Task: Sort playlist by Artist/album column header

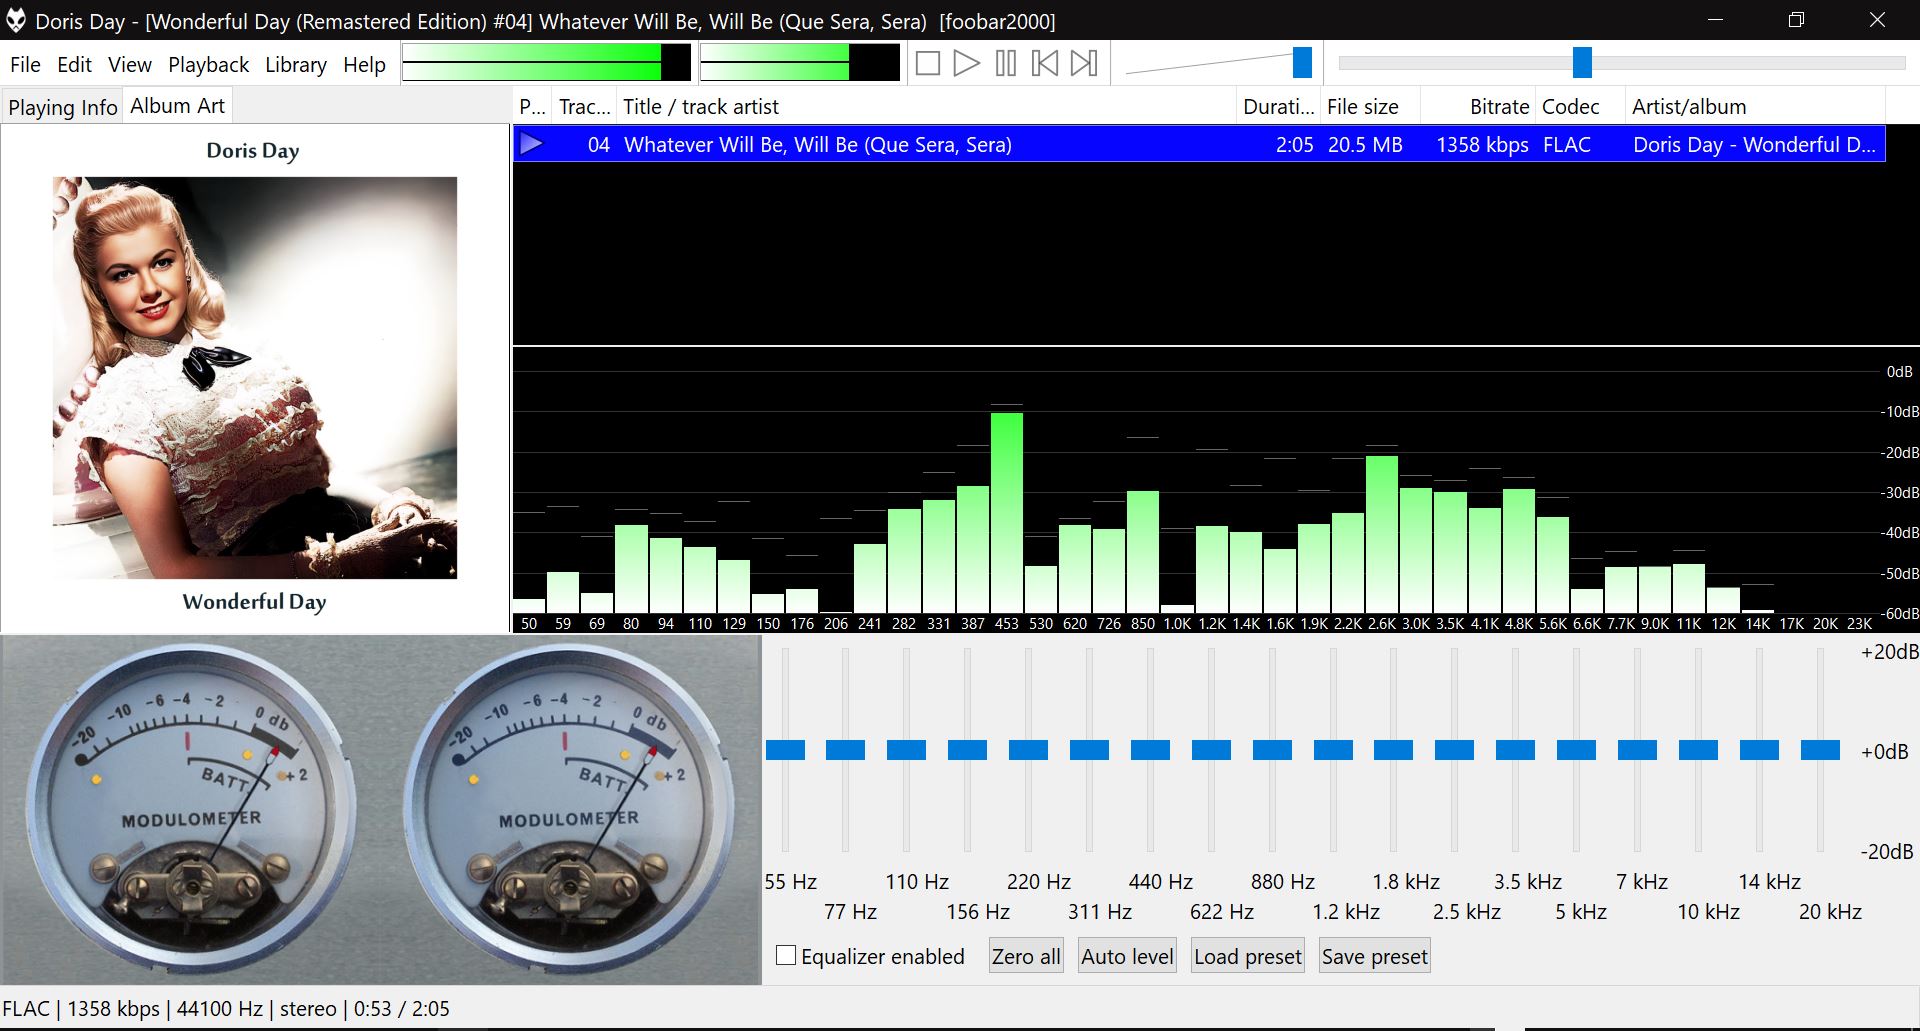Action: pos(1755,106)
